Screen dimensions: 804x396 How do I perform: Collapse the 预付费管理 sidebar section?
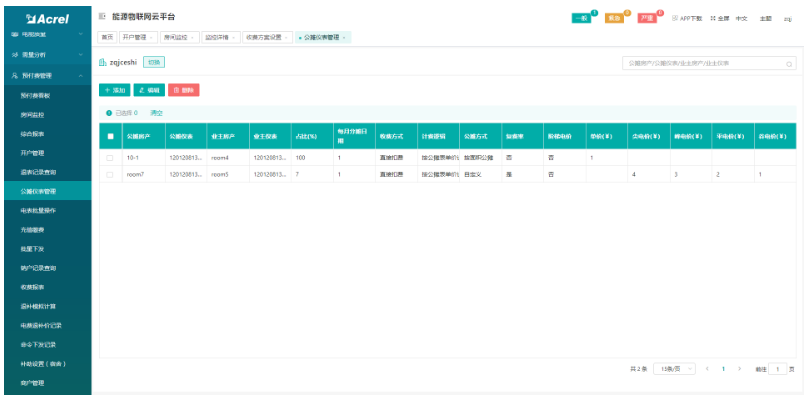(48, 75)
